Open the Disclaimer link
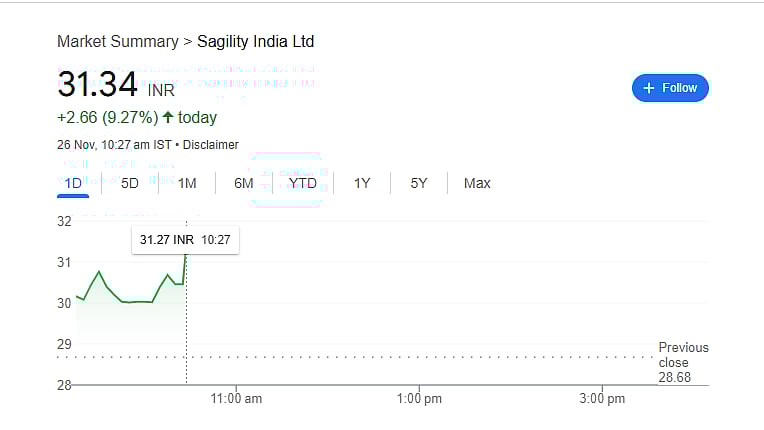Image resolution: width=764 pixels, height=430 pixels. coord(210,145)
